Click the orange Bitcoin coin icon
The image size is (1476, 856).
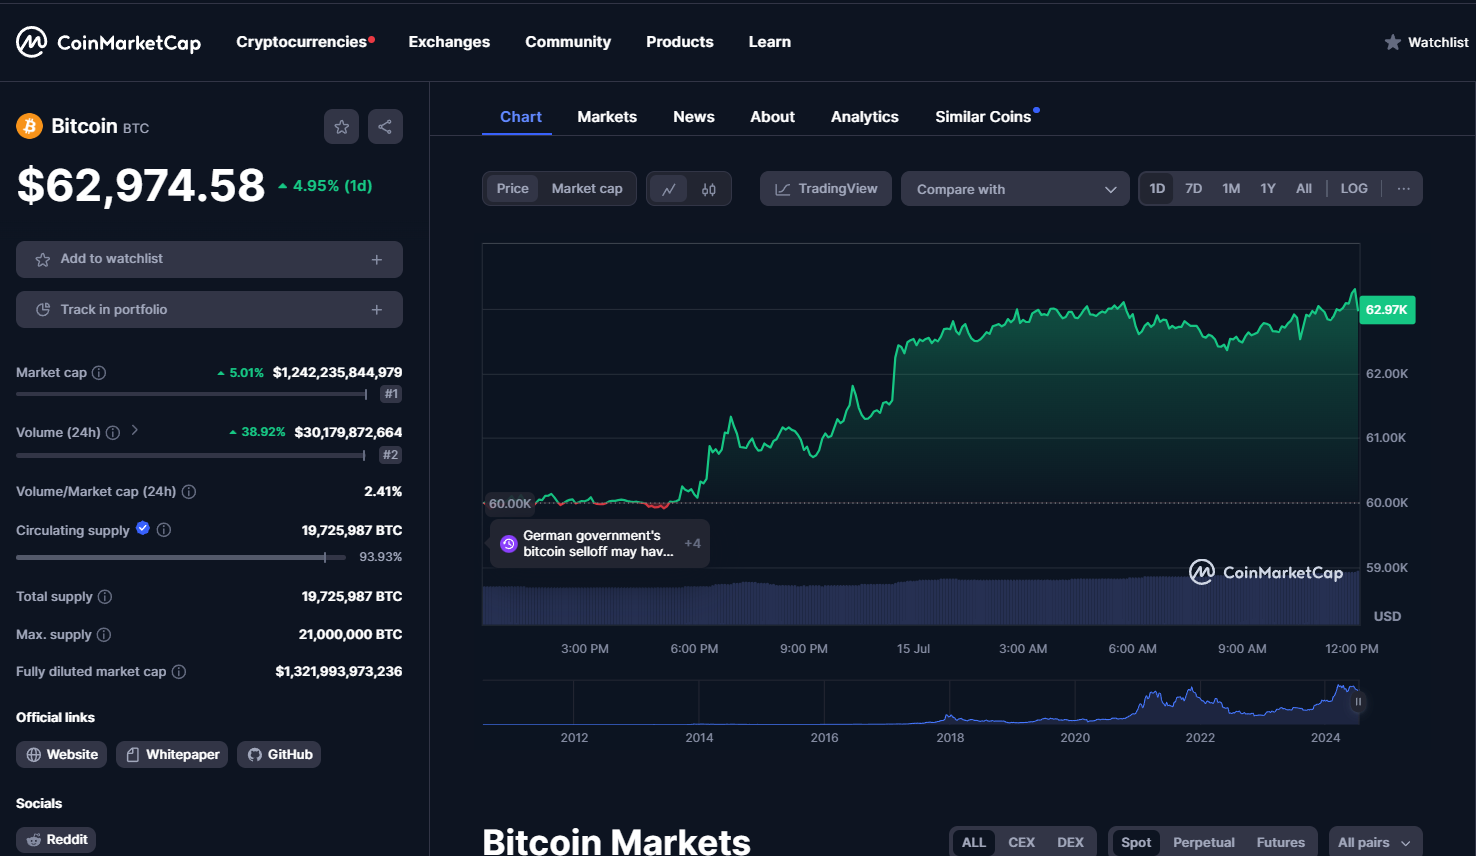[29, 126]
